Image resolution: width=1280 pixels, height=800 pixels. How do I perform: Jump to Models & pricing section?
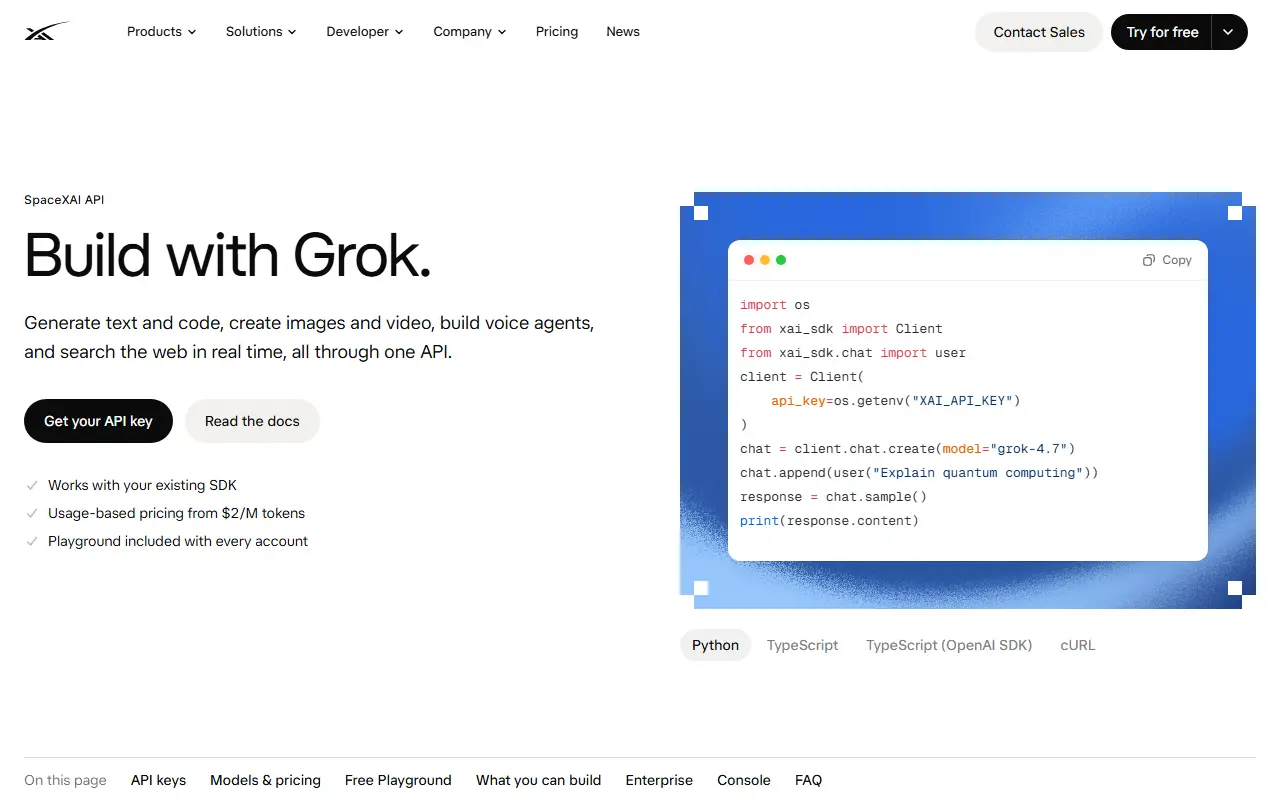coord(265,780)
